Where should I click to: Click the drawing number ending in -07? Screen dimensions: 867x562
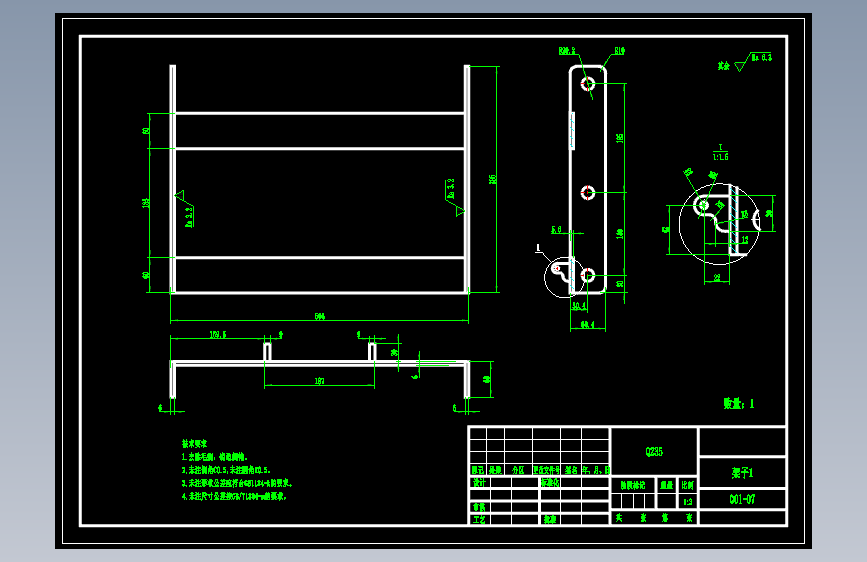point(742,499)
